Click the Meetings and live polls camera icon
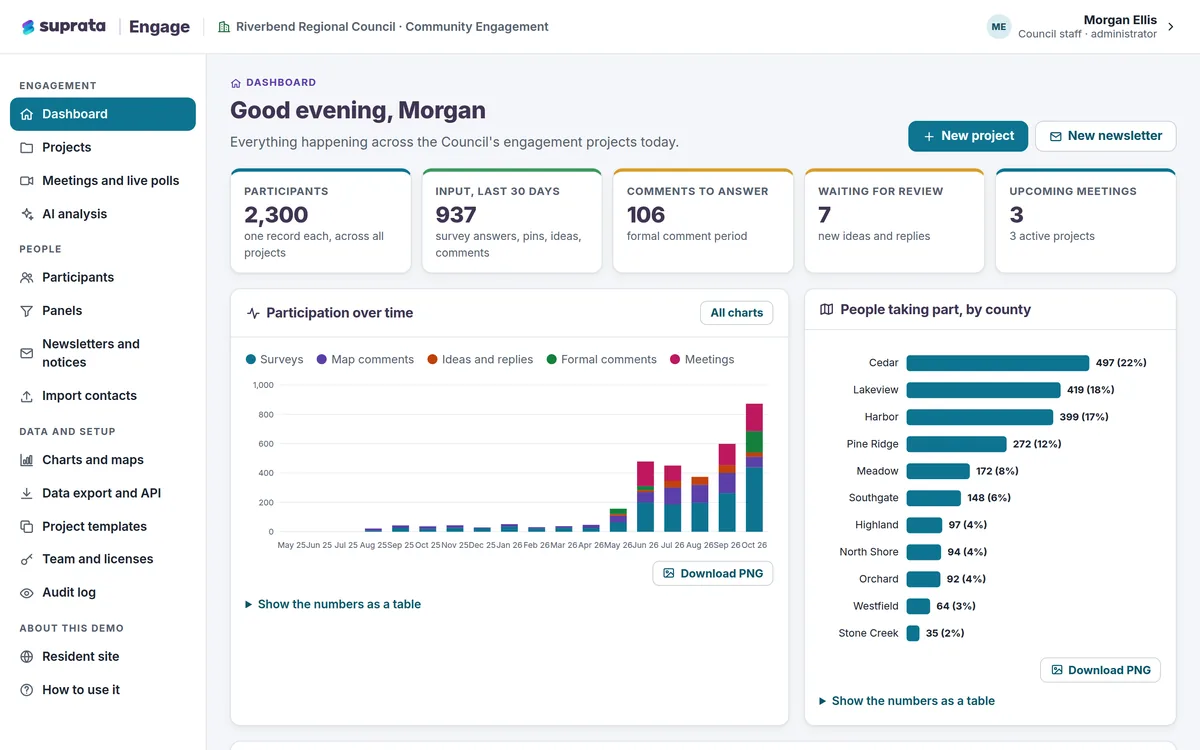 pos(27,181)
